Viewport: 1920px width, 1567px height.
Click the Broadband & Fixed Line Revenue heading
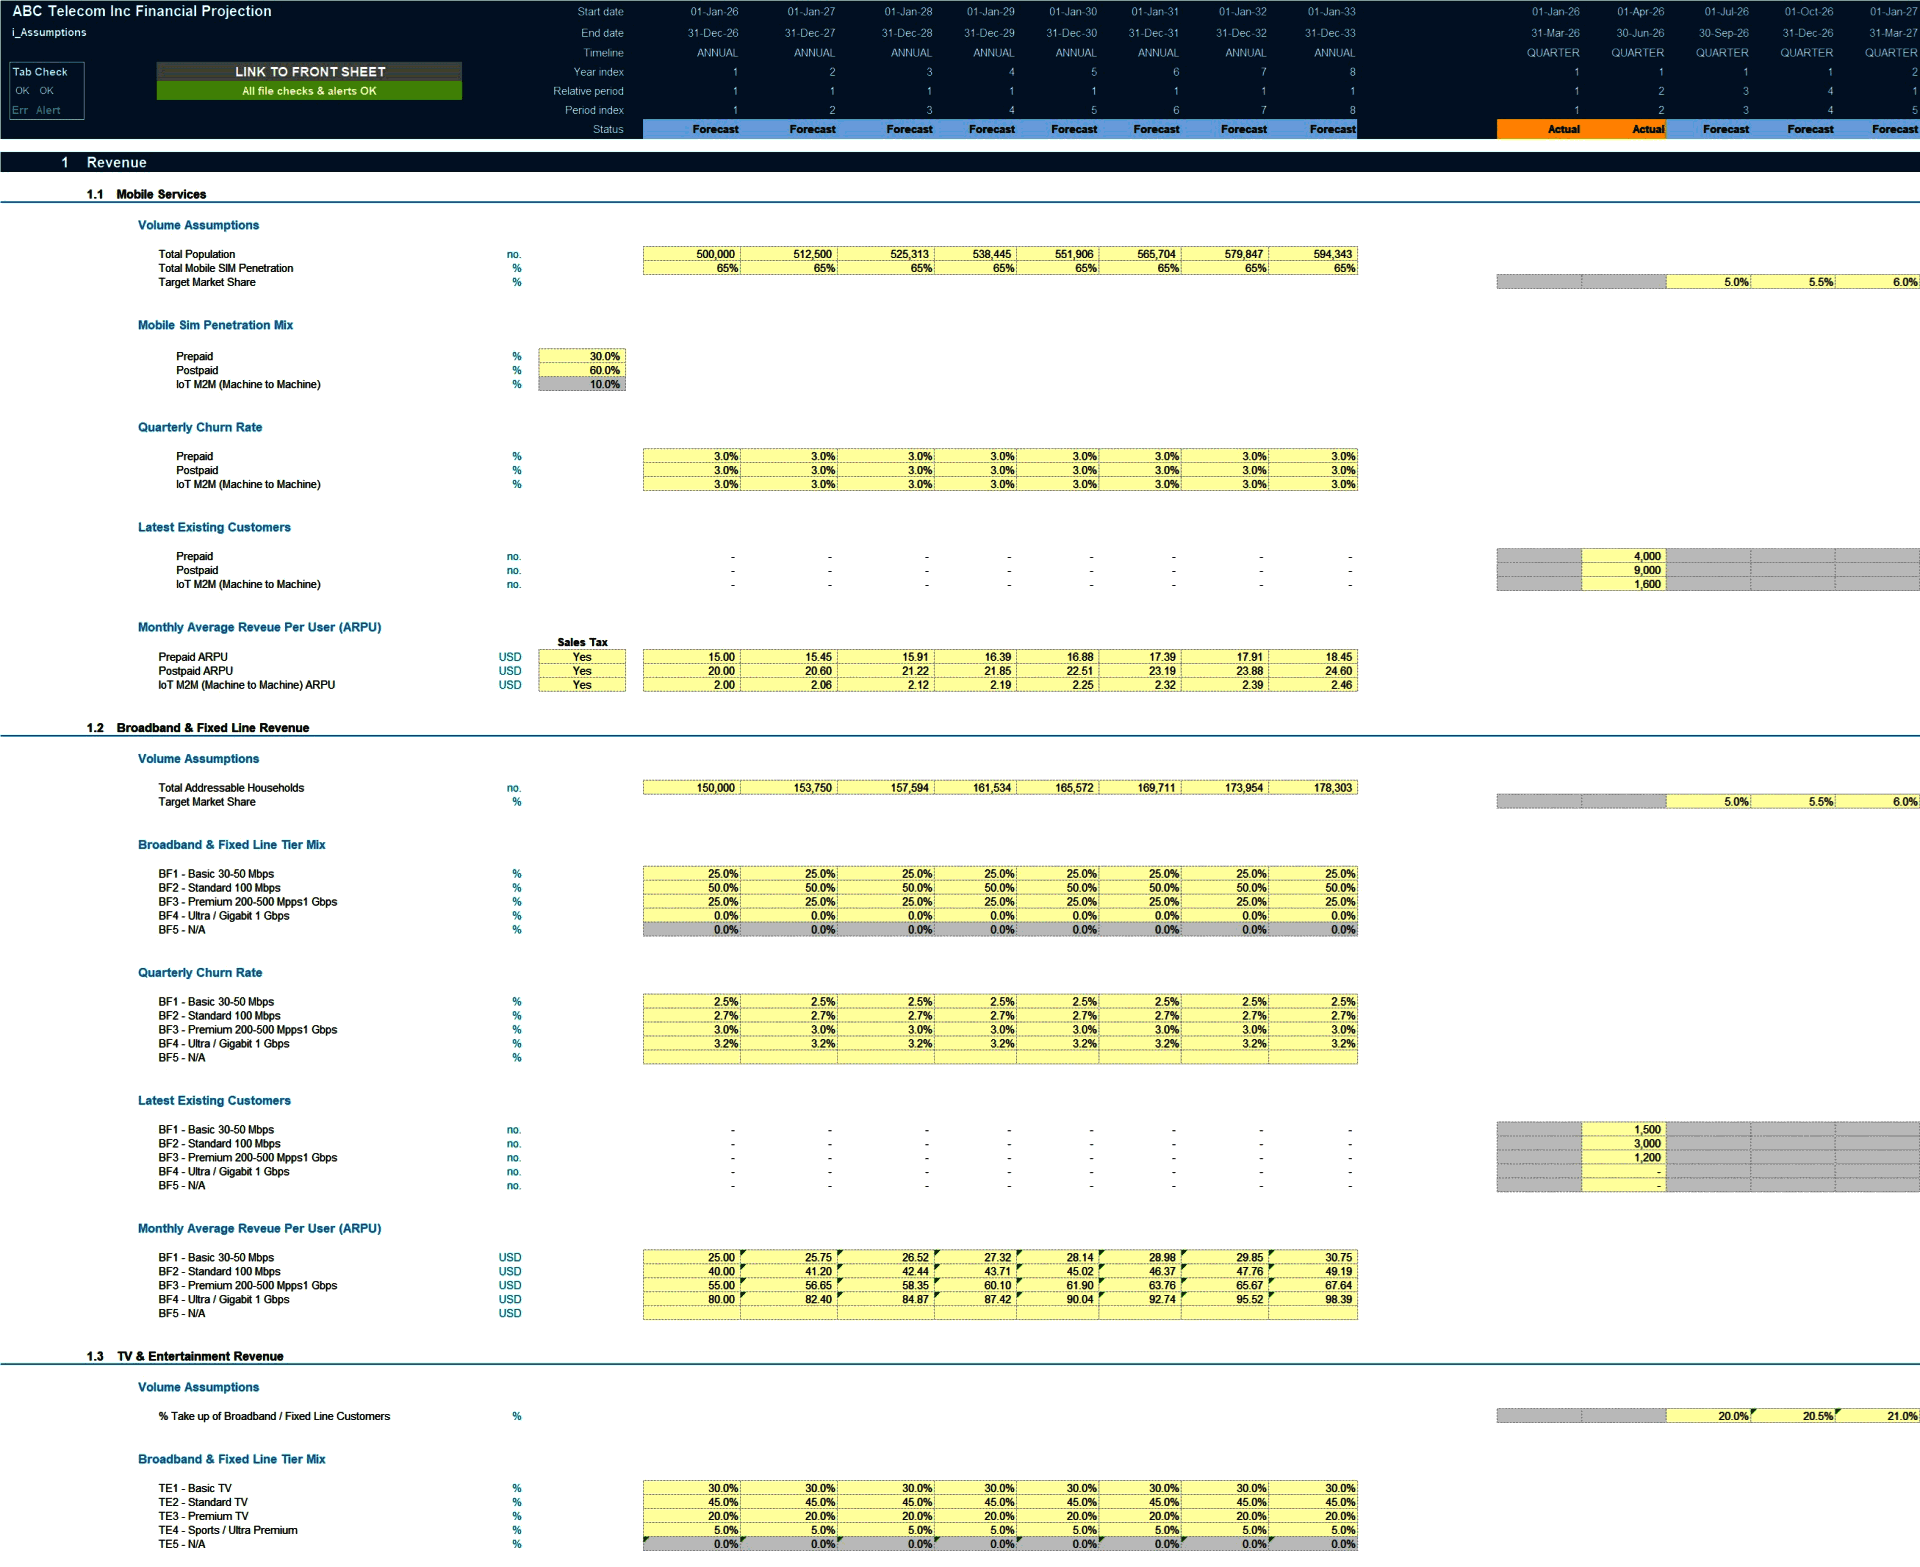click(213, 728)
